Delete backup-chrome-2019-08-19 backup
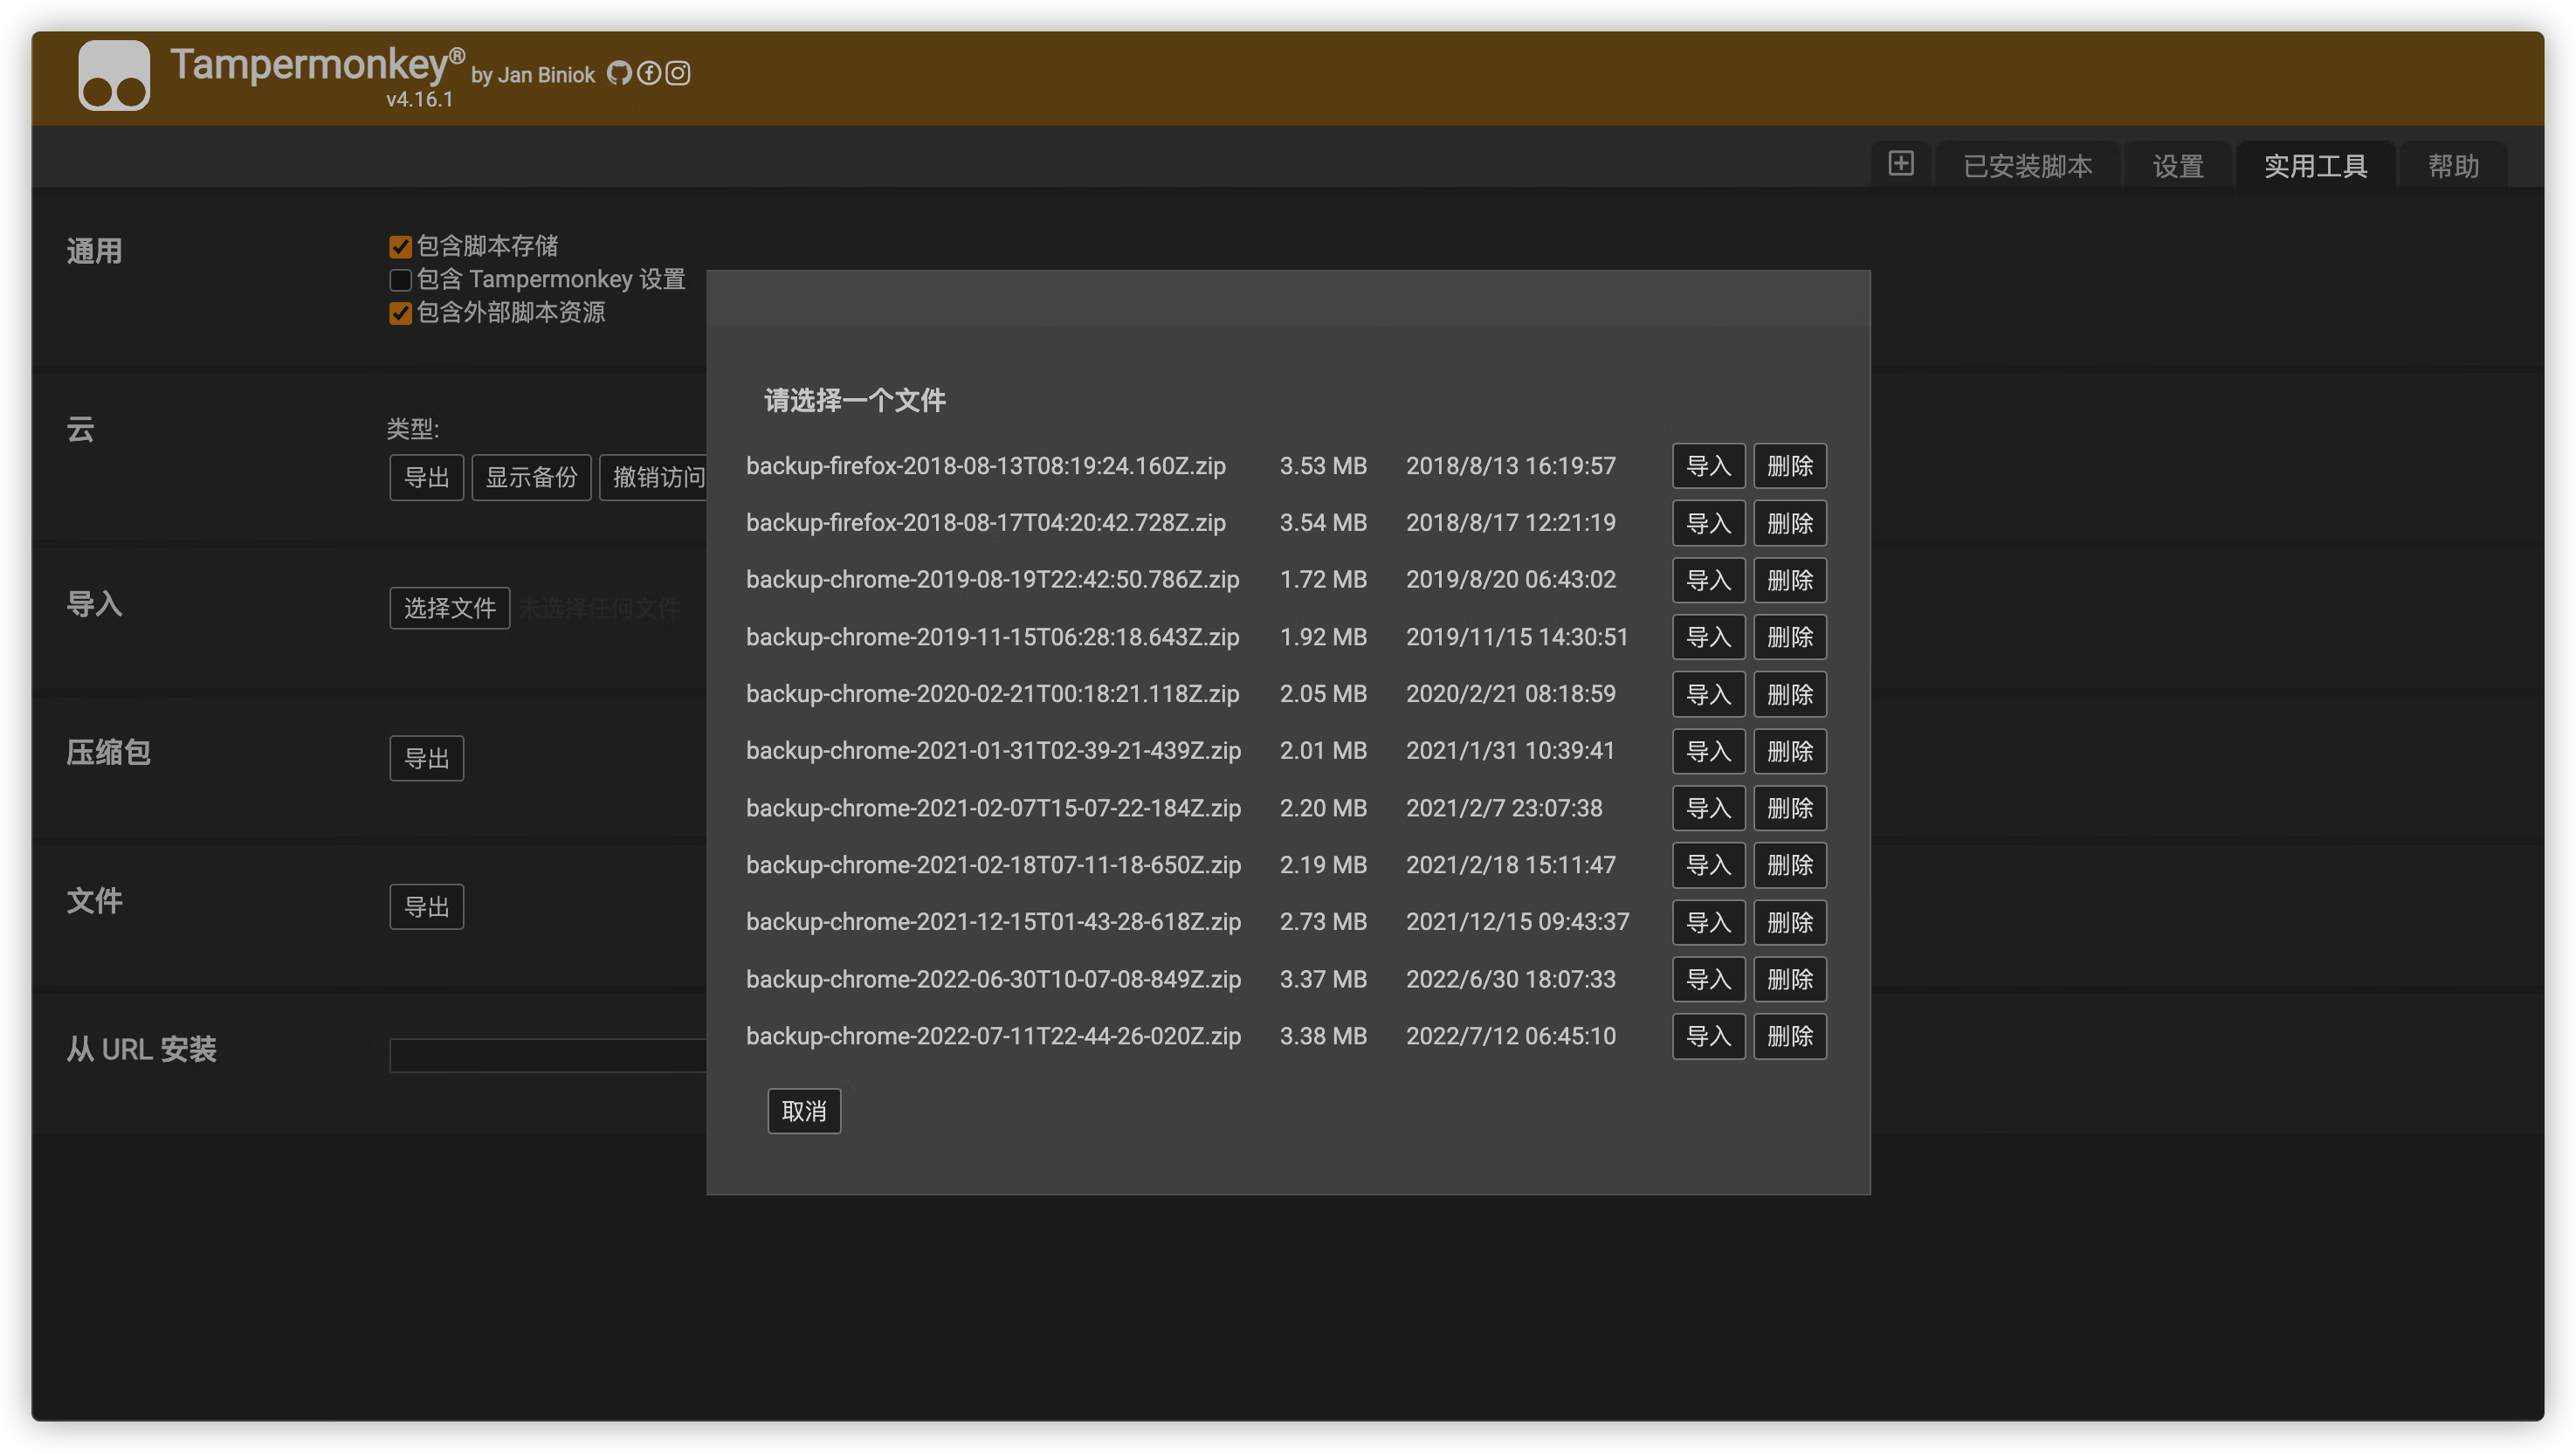Viewport: 2576px width, 1453px height. (x=1790, y=580)
